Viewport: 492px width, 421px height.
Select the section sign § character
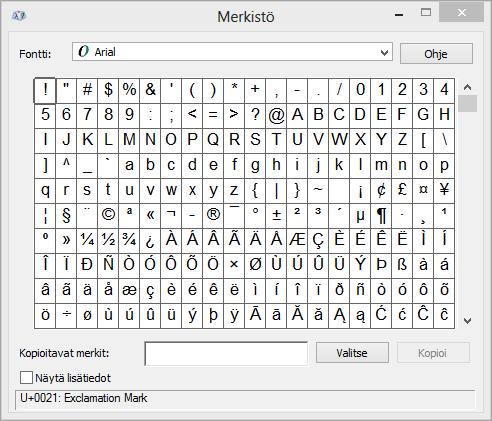[x=66, y=216]
